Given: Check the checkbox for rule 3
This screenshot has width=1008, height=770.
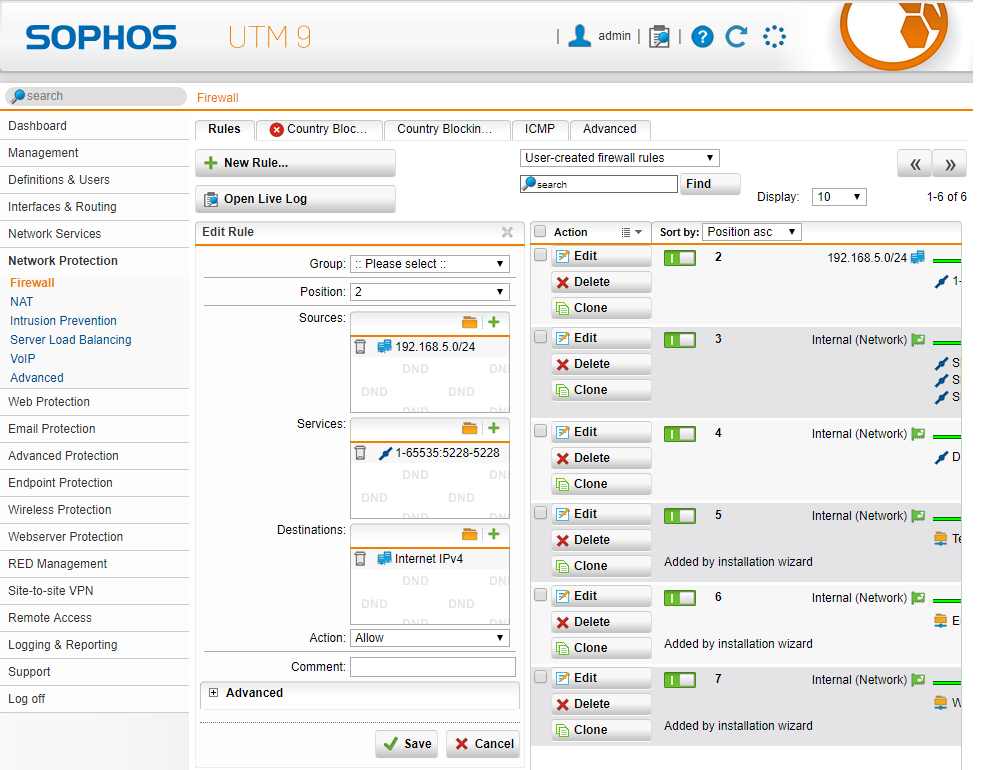Looking at the screenshot, I should [541, 337].
